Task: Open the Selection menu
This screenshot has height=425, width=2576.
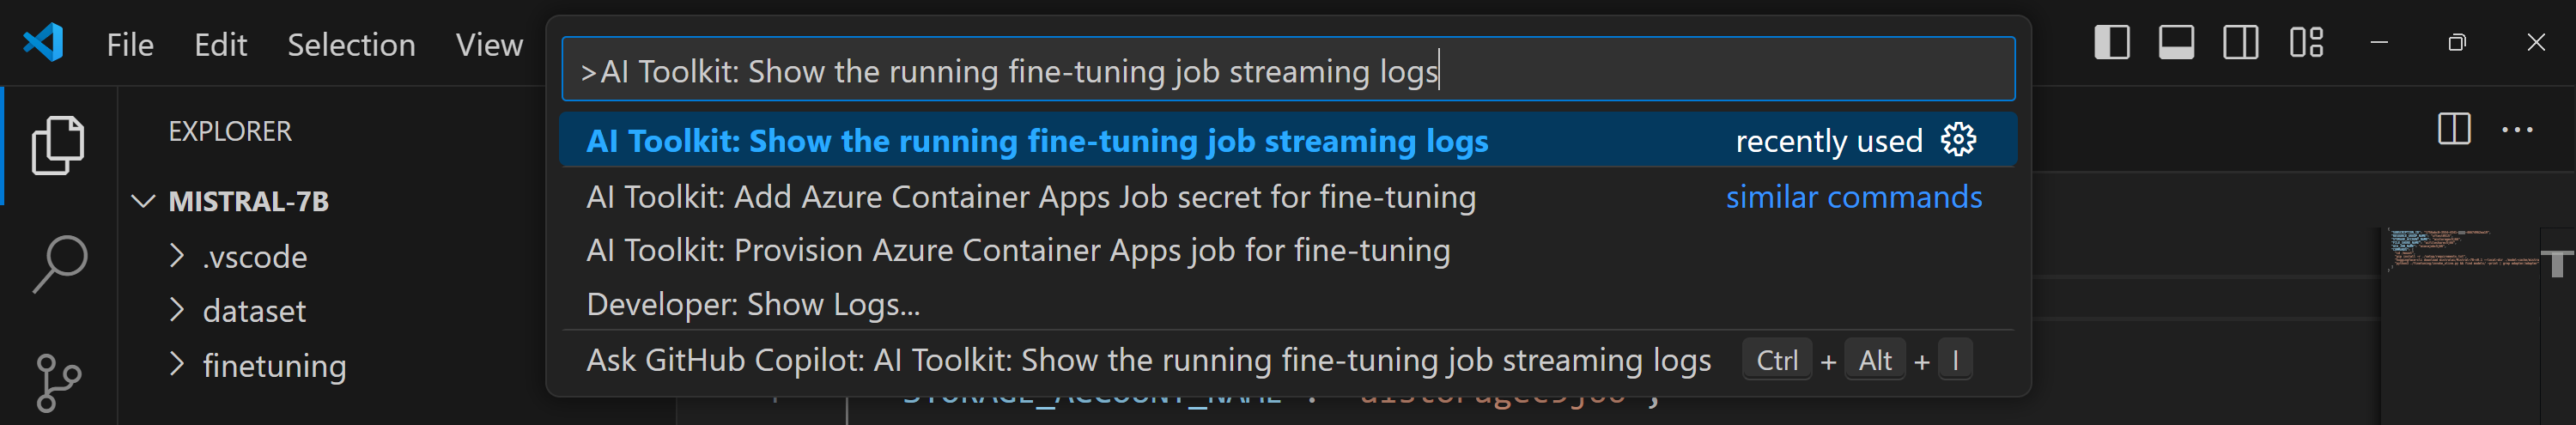Action: pos(351,45)
